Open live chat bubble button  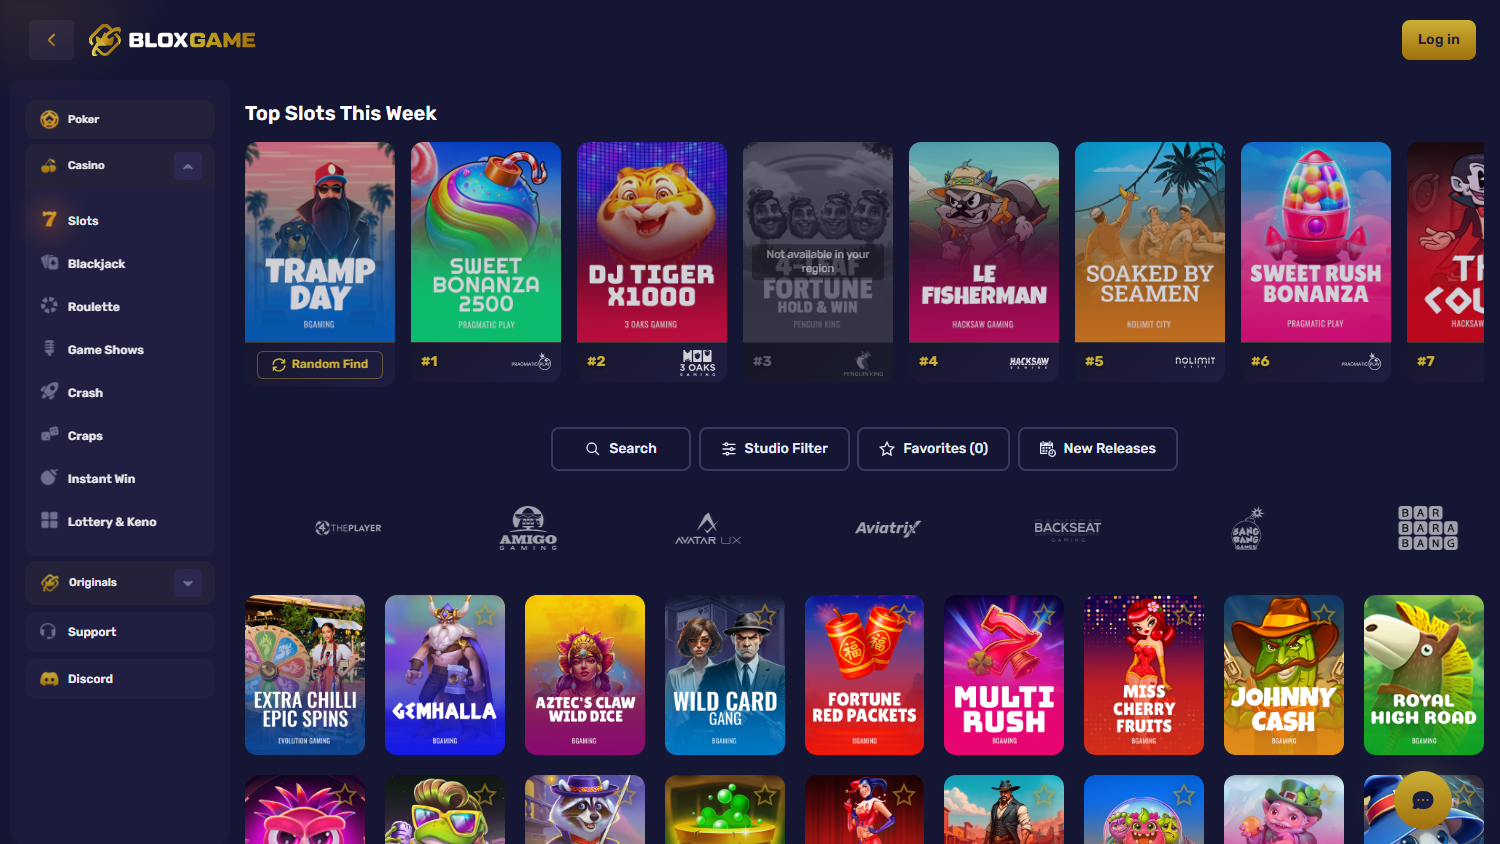pos(1423,800)
